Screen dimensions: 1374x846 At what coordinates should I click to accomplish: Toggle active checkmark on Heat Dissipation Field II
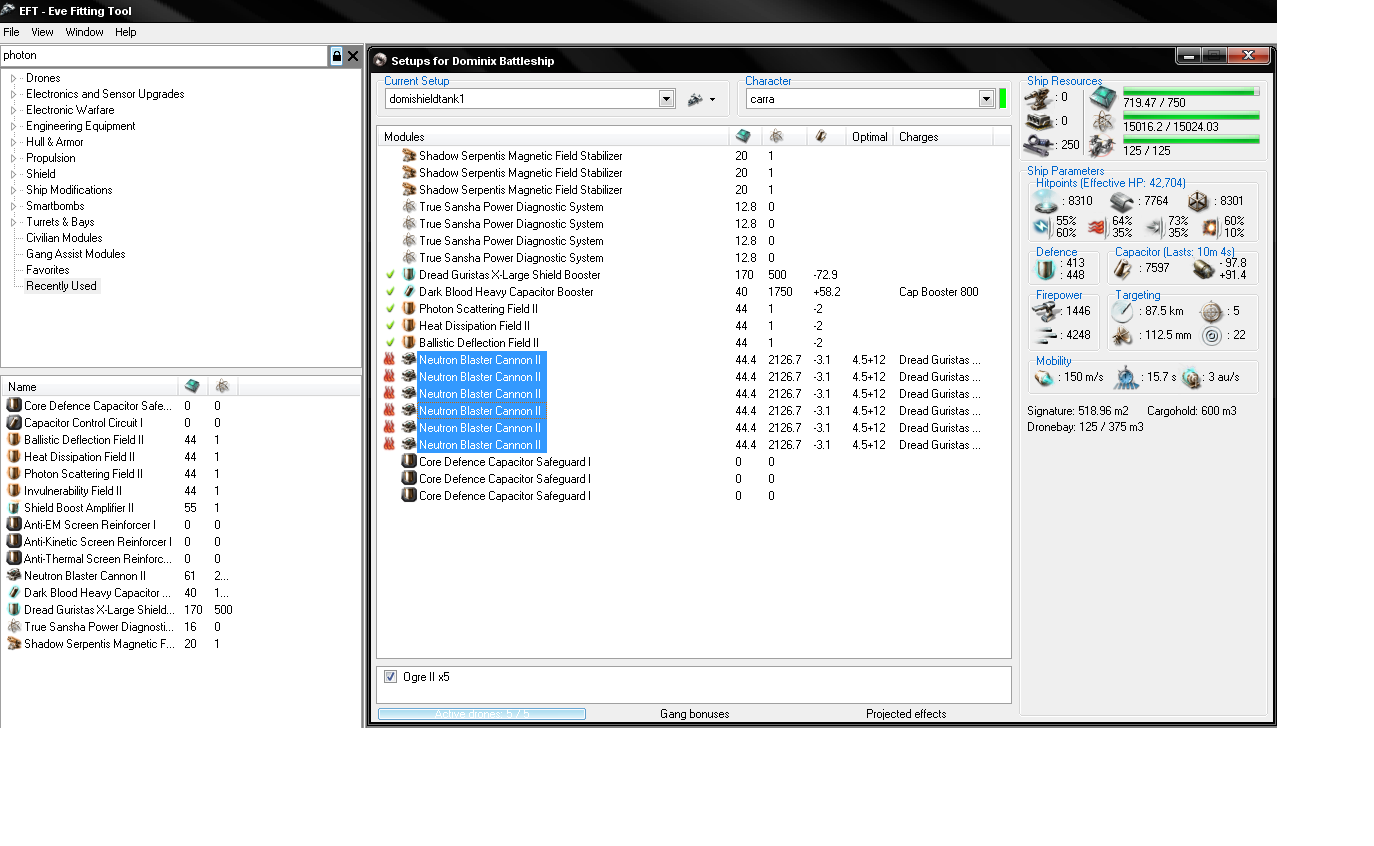tap(390, 326)
